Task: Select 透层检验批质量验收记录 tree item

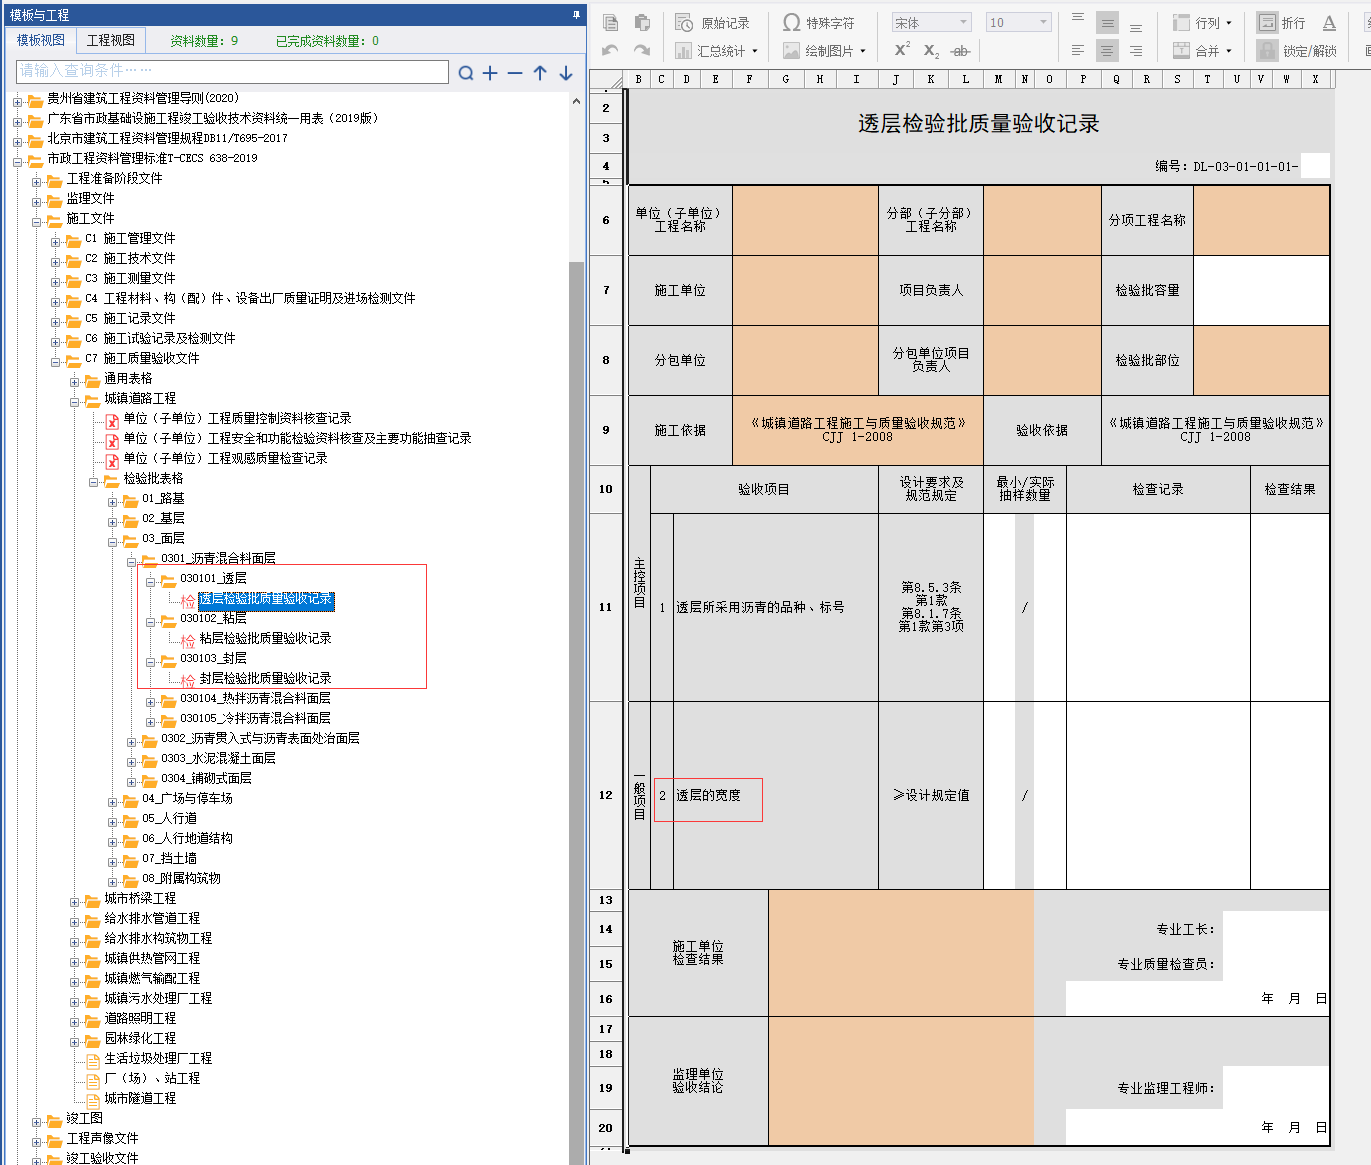Action: tap(266, 599)
